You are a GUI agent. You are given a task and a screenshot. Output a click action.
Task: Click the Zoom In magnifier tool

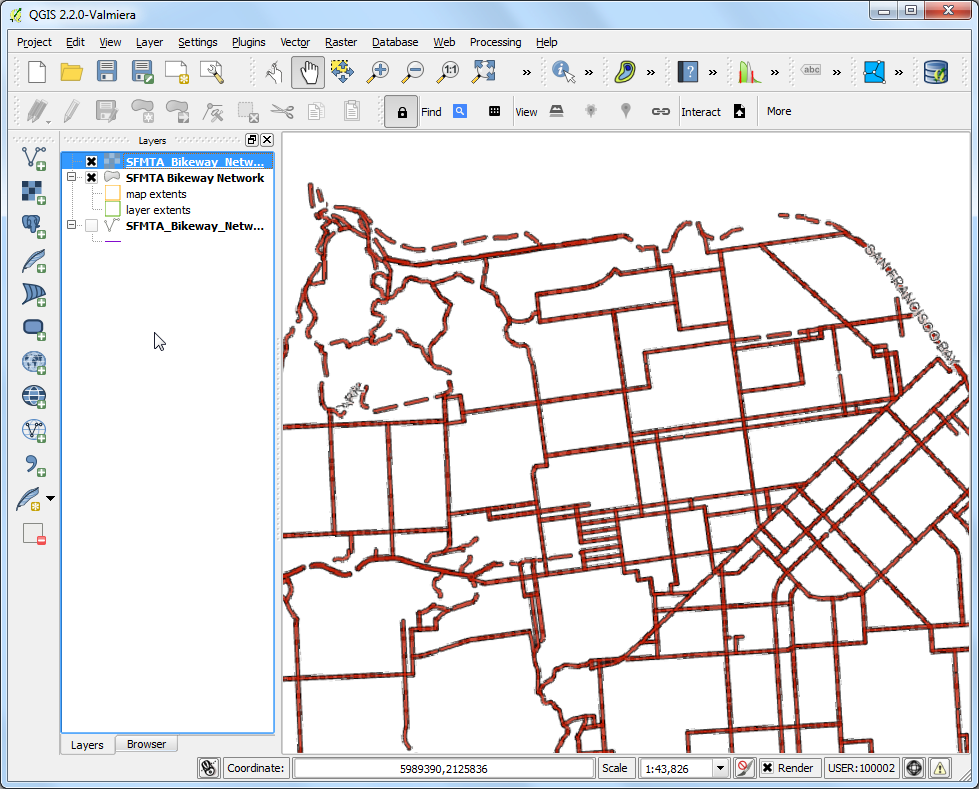[378, 72]
